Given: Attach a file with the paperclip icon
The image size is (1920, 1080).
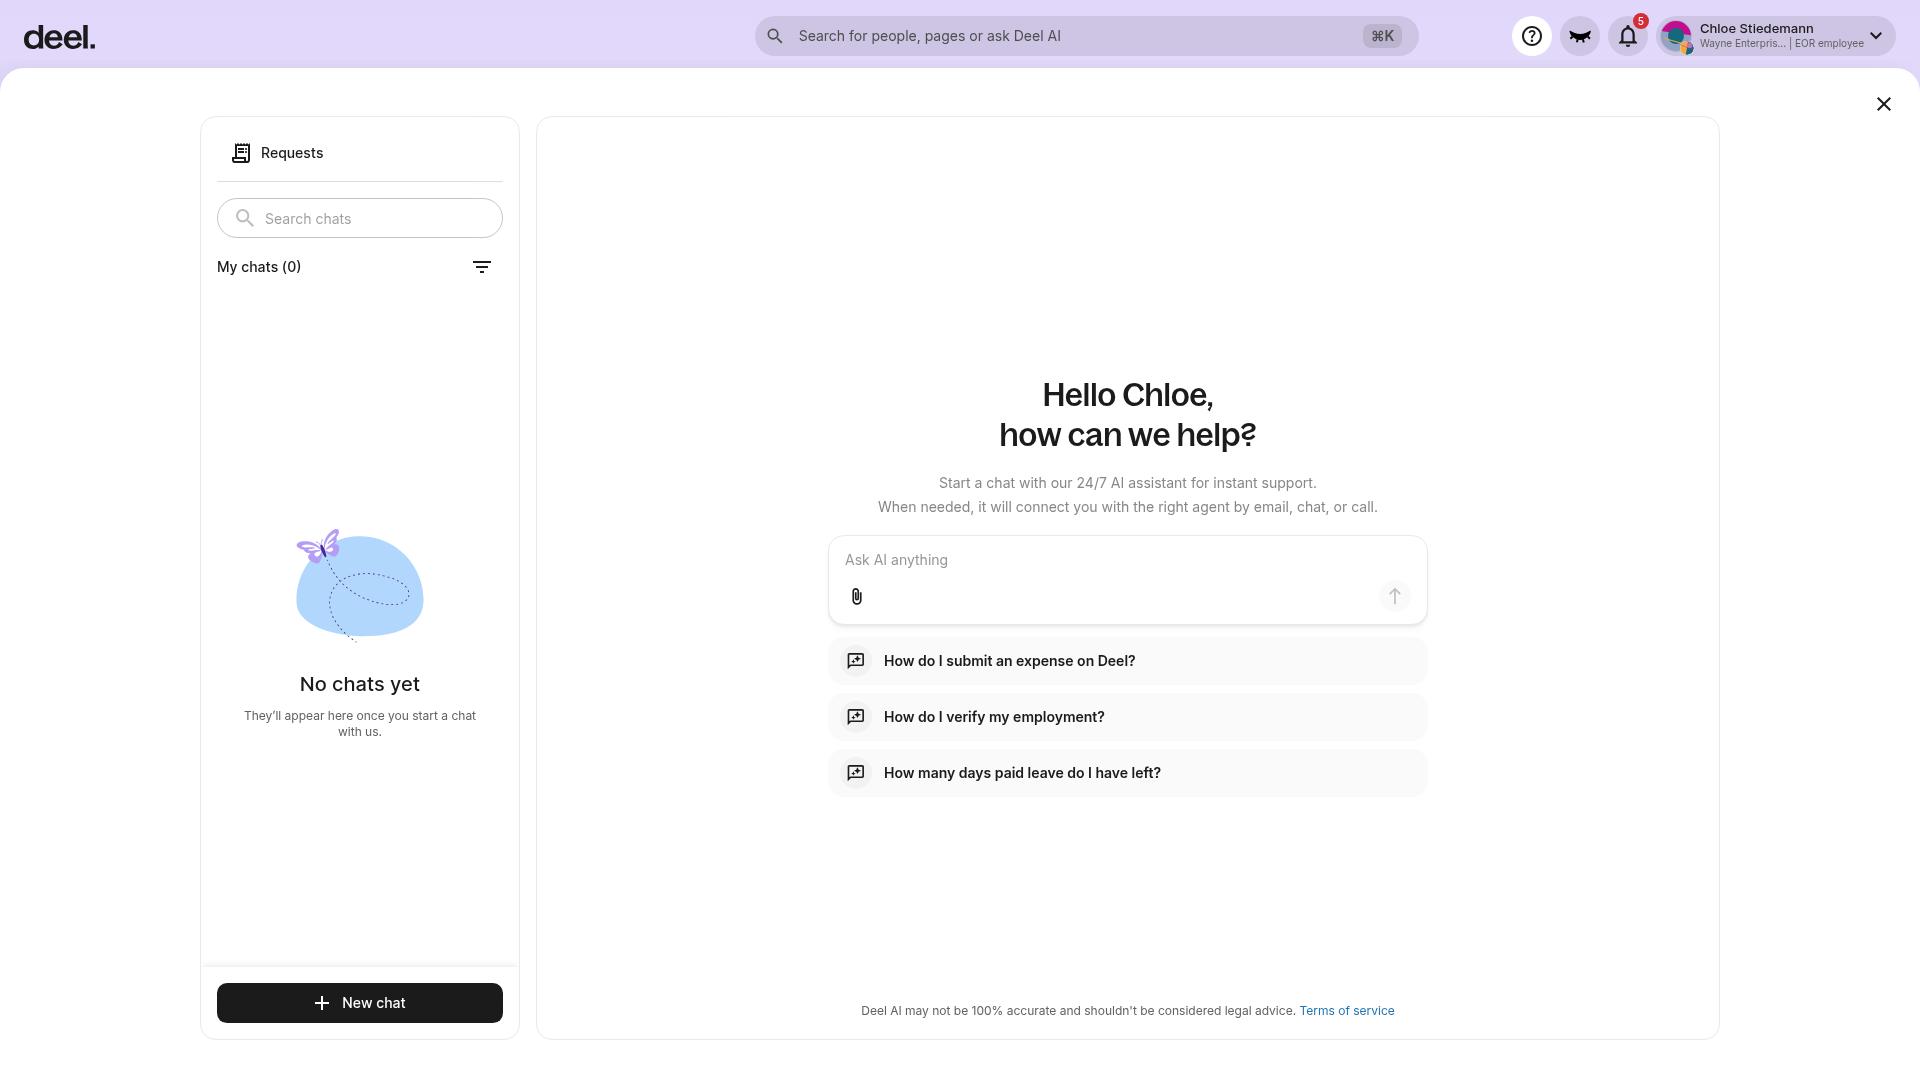Looking at the screenshot, I should tap(857, 596).
